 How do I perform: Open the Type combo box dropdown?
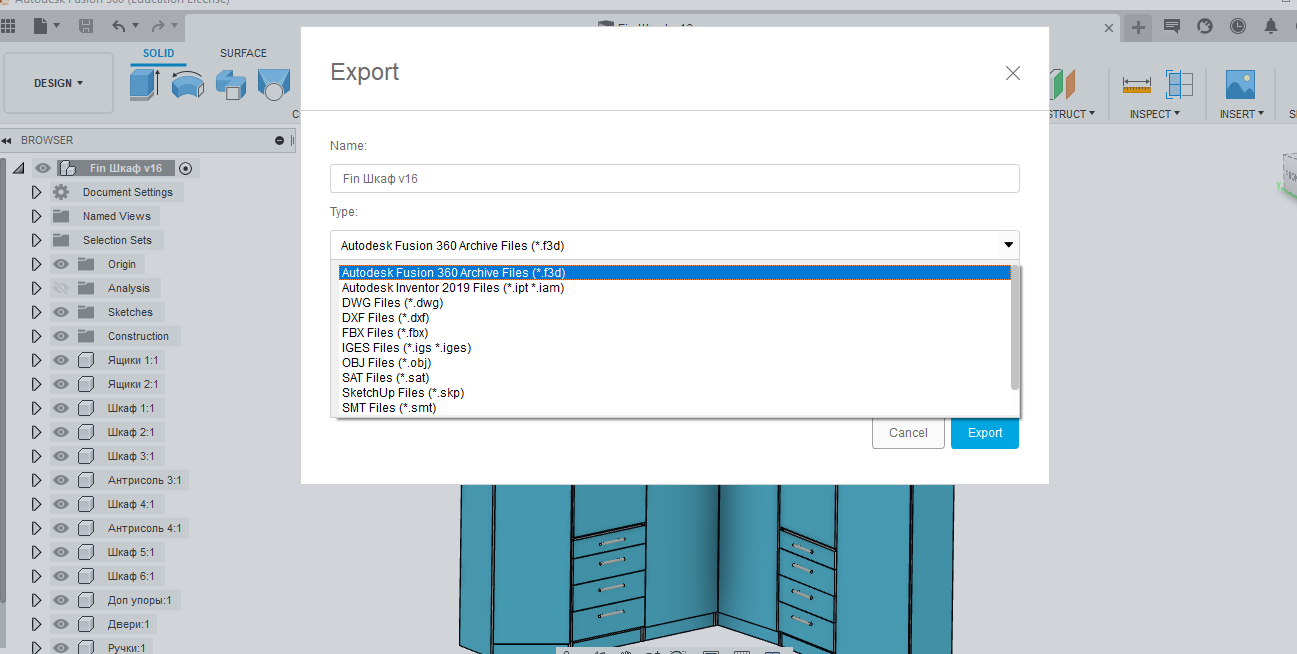coord(675,245)
